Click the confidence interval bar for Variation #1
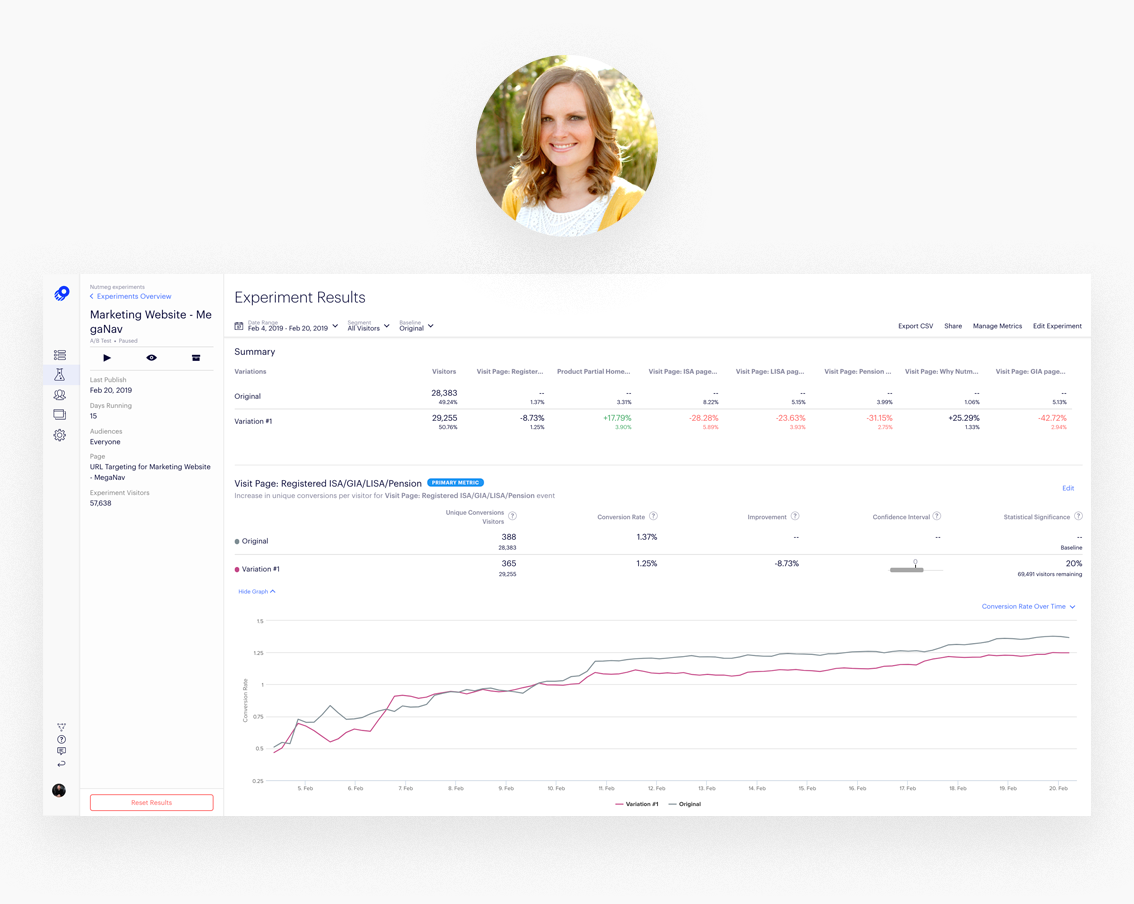Image resolution: width=1134 pixels, height=904 pixels. 907,569
